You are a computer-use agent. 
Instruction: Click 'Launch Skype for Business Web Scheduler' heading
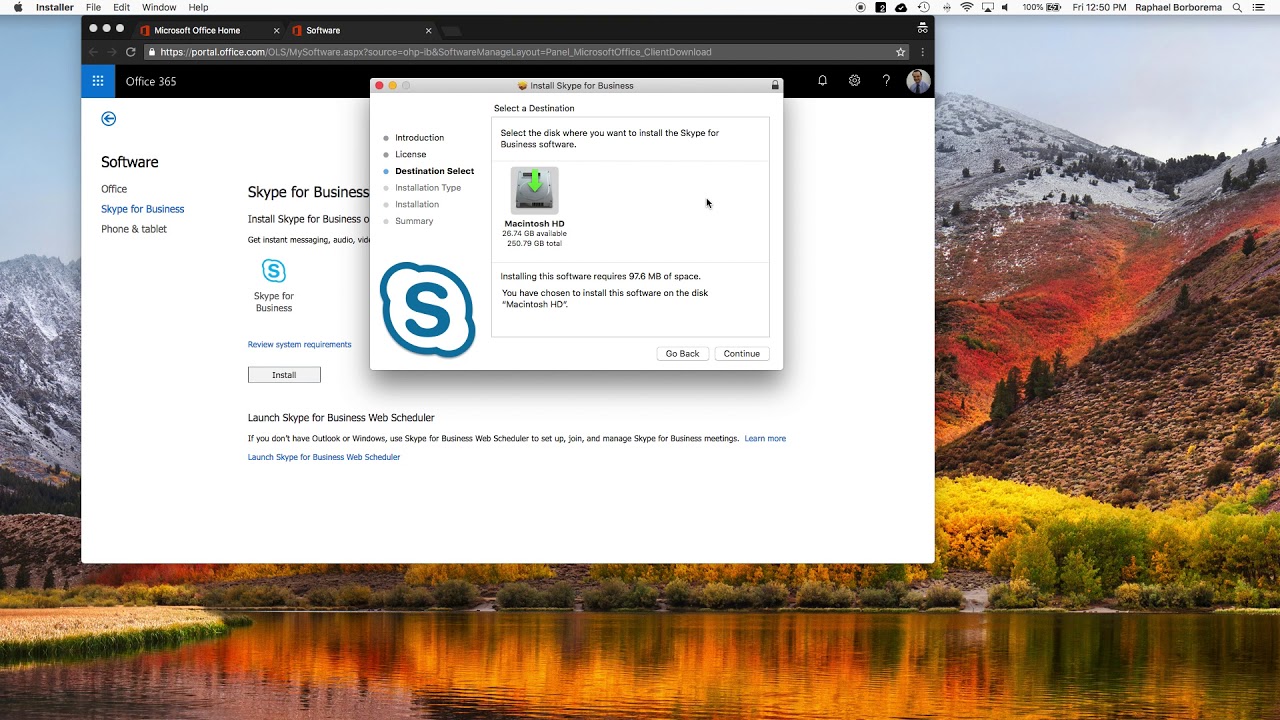point(341,418)
